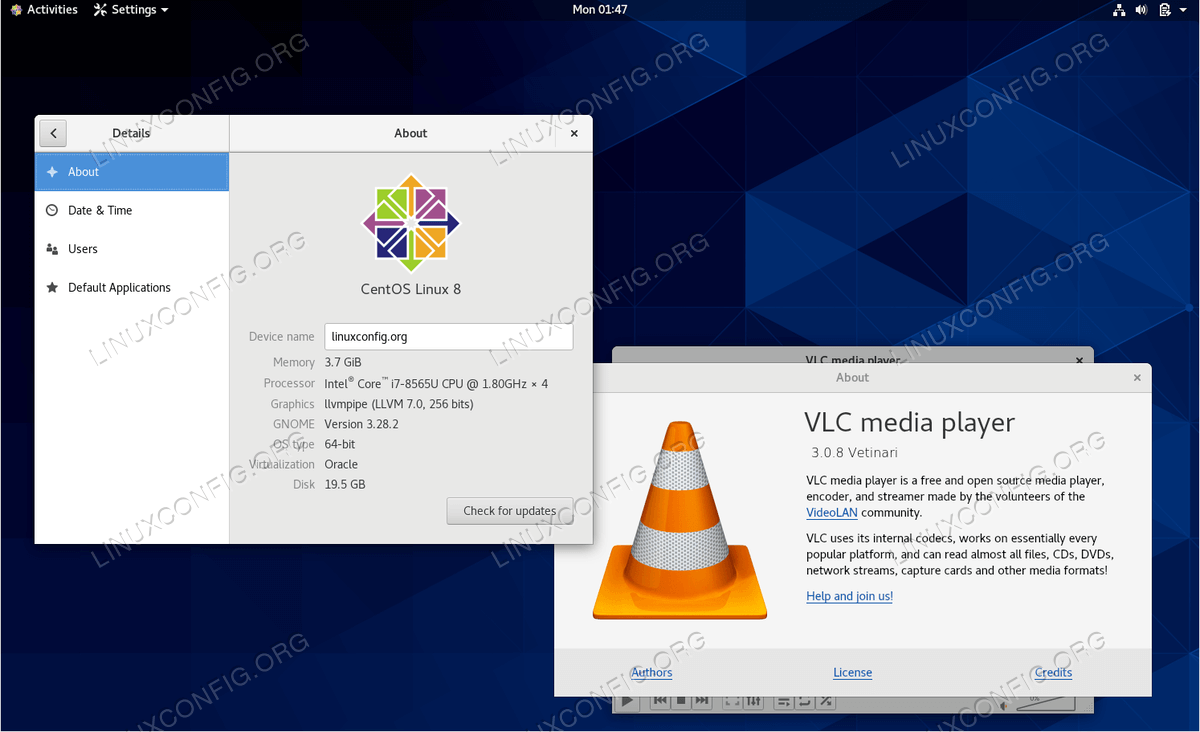Click the Virtualization value Oracle
The width and height of the screenshot is (1200, 732).
tap(341, 464)
